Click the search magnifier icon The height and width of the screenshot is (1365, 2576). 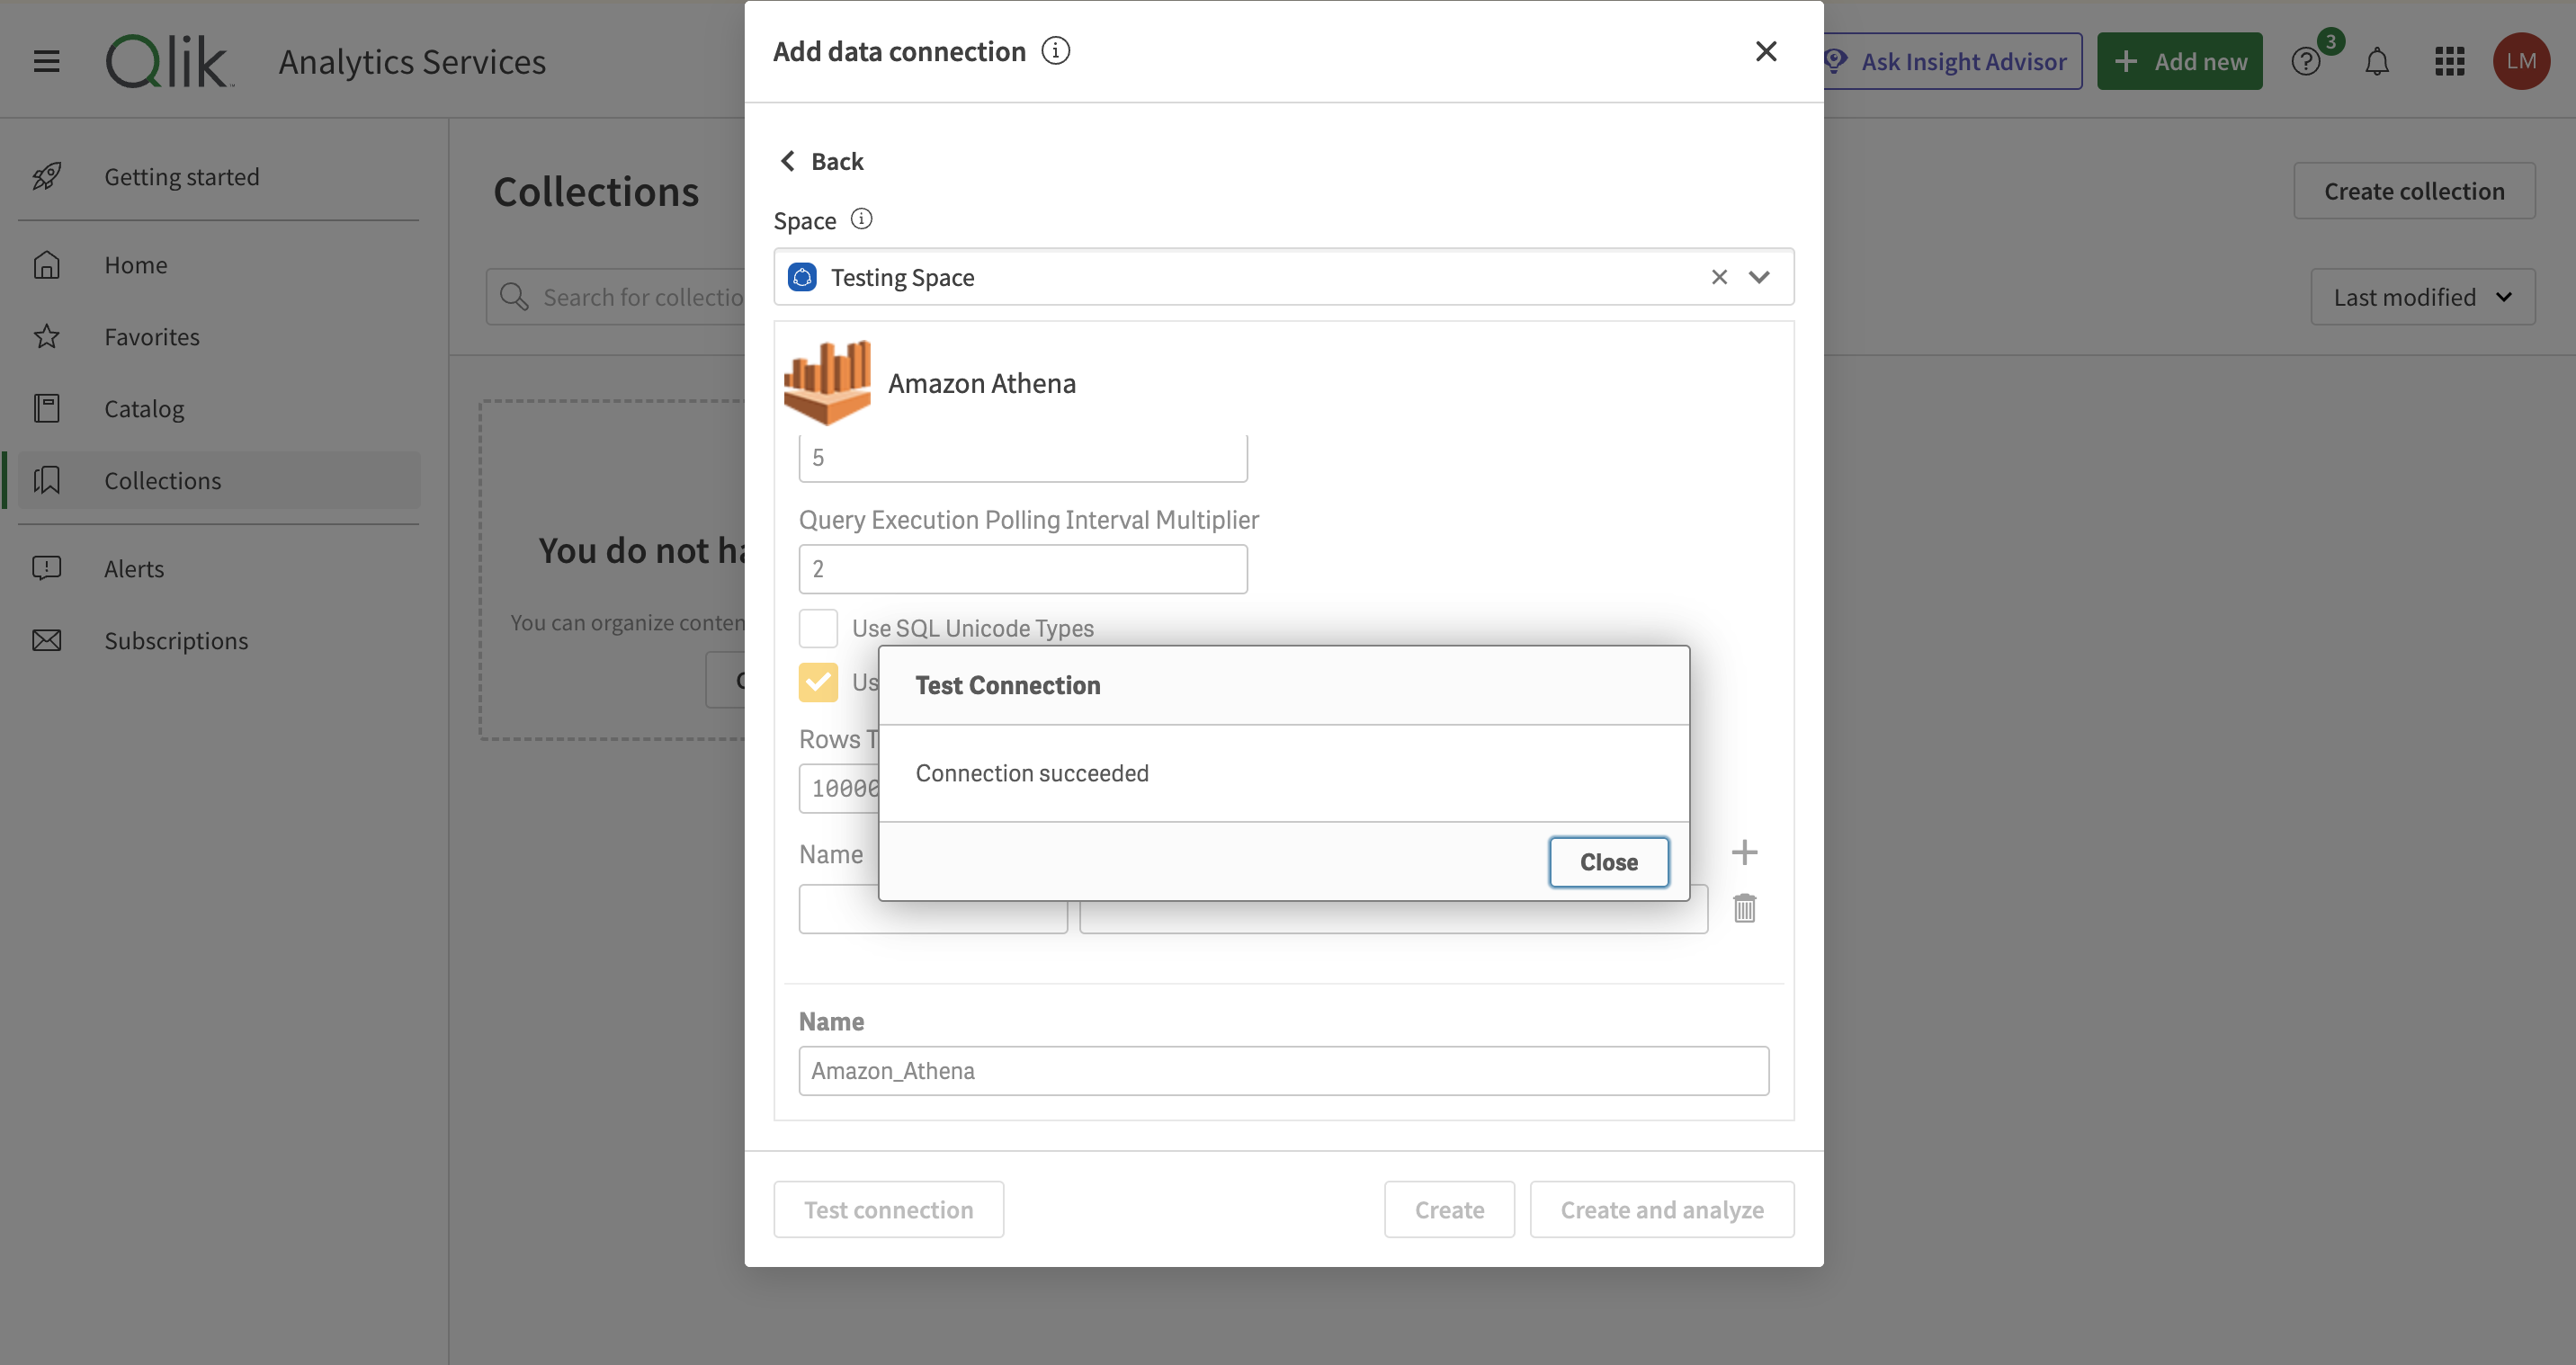514,297
